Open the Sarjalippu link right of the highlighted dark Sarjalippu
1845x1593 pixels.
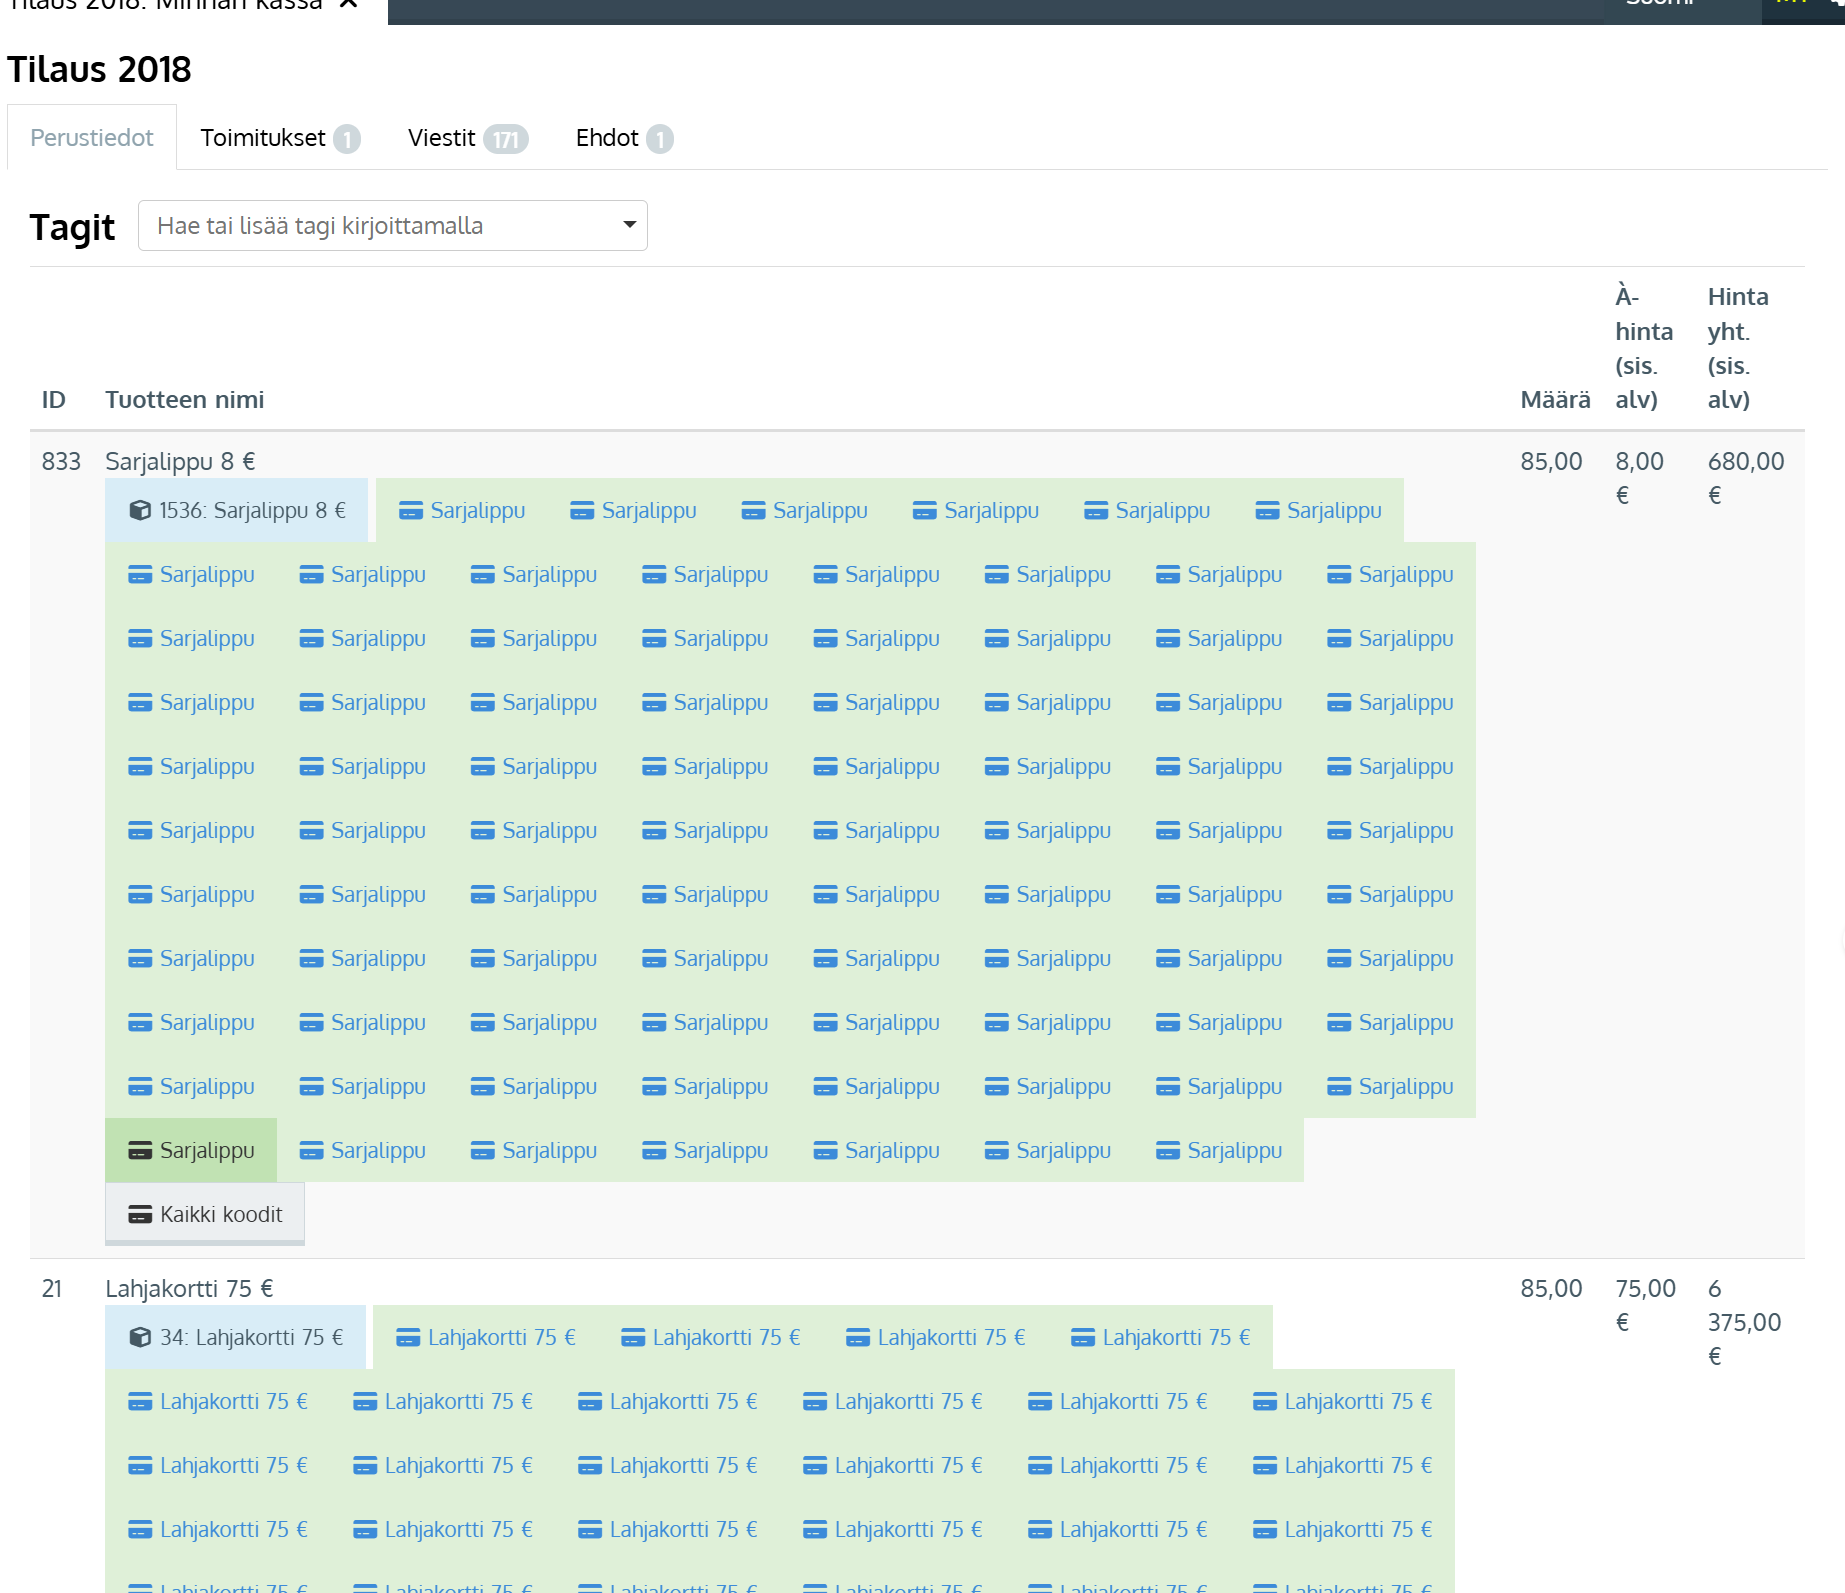[363, 1151]
